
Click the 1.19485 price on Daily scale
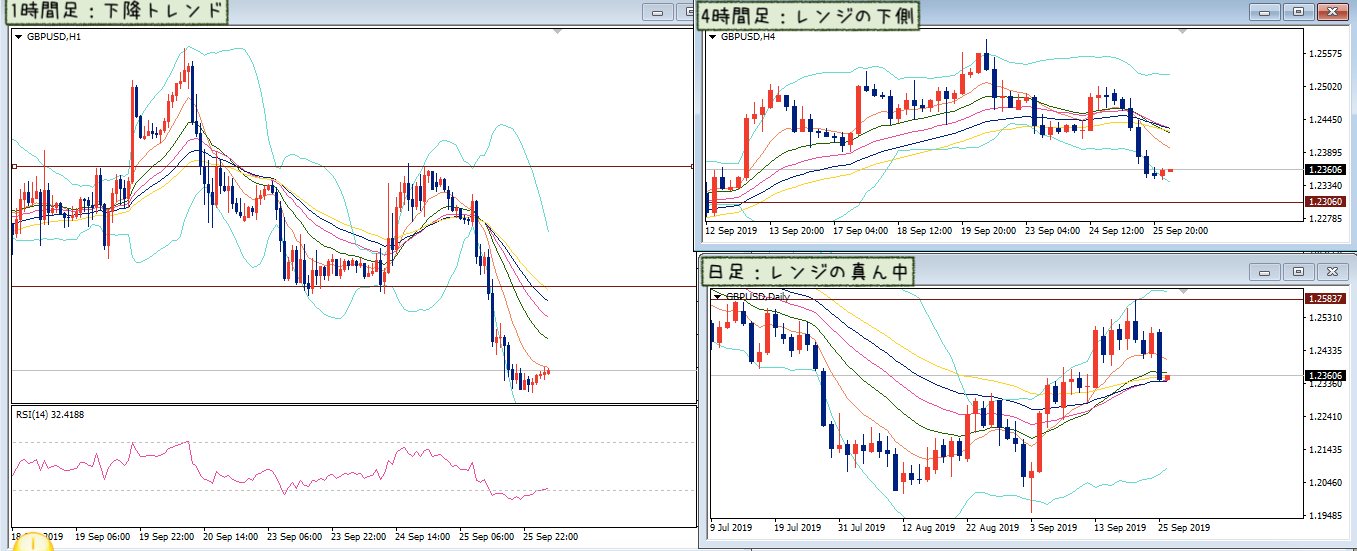click(1323, 516)
